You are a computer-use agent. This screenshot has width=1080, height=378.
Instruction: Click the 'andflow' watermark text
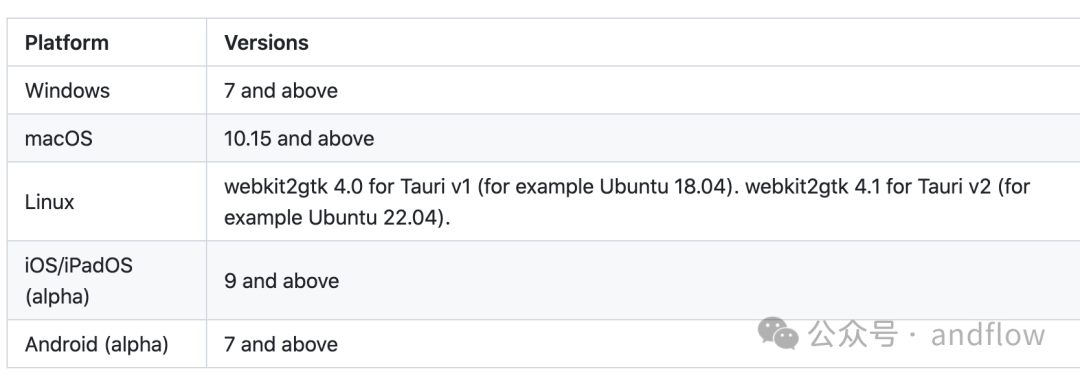point(988,334)
